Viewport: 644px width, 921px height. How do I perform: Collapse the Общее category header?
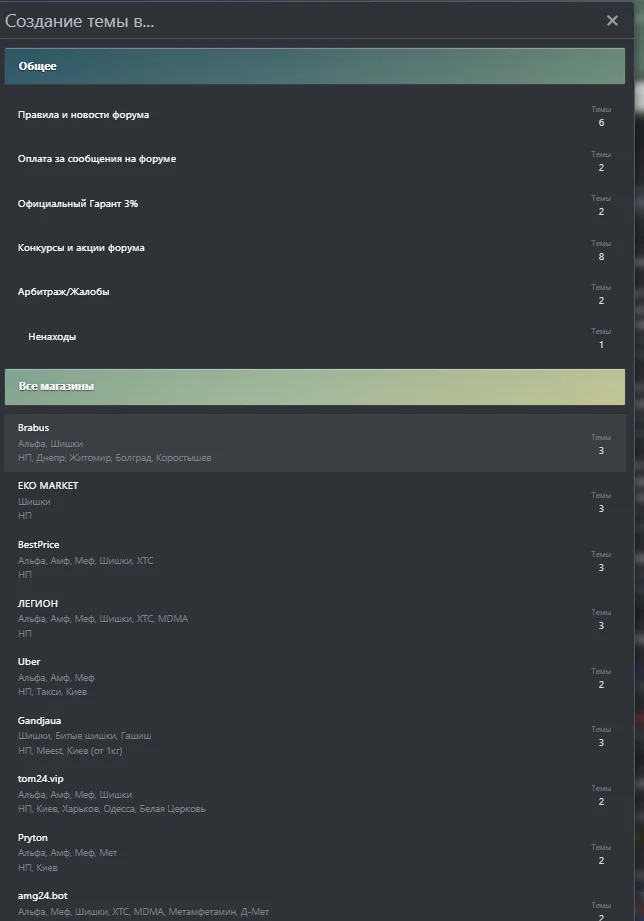pos(314,66)
